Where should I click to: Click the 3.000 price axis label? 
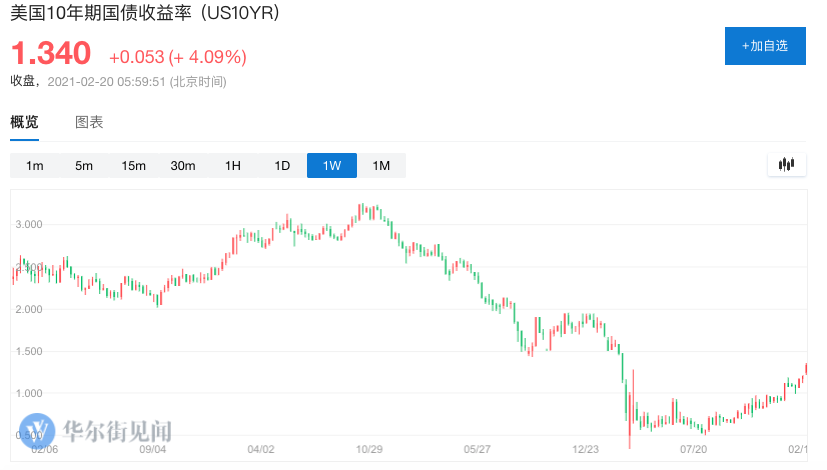point(28,224)
